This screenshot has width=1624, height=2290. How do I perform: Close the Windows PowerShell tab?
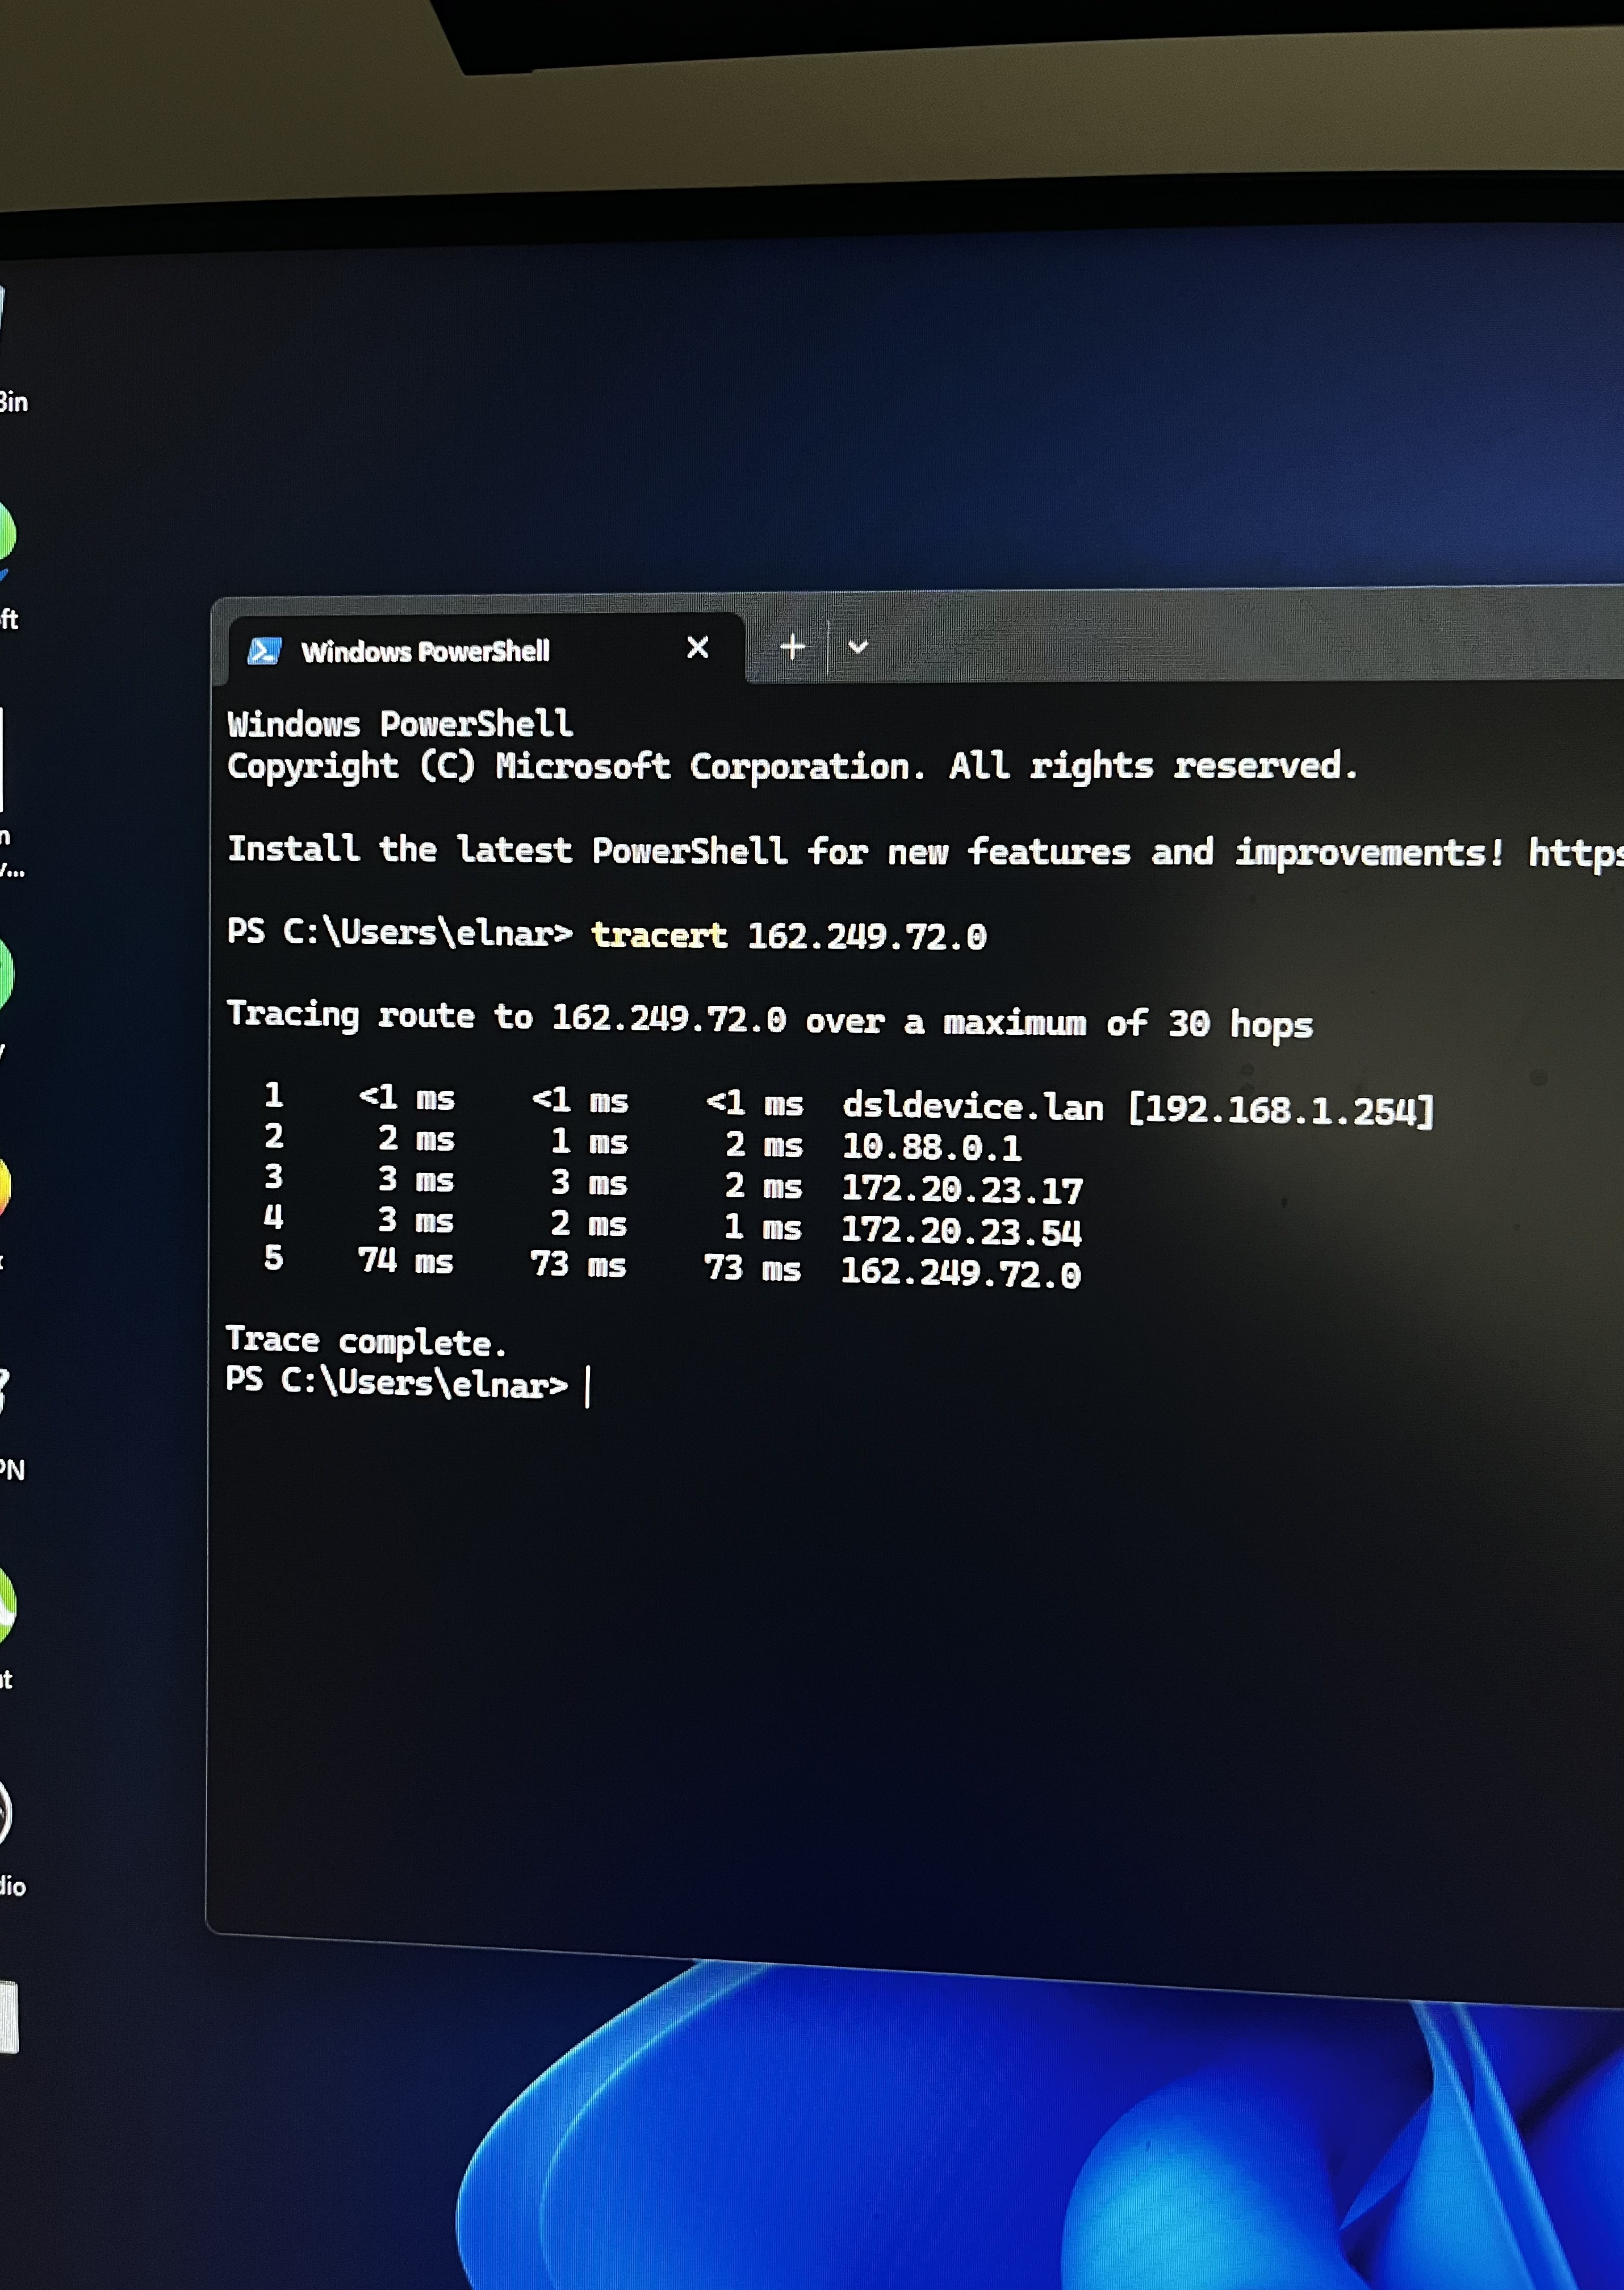(x=698, y=648)
